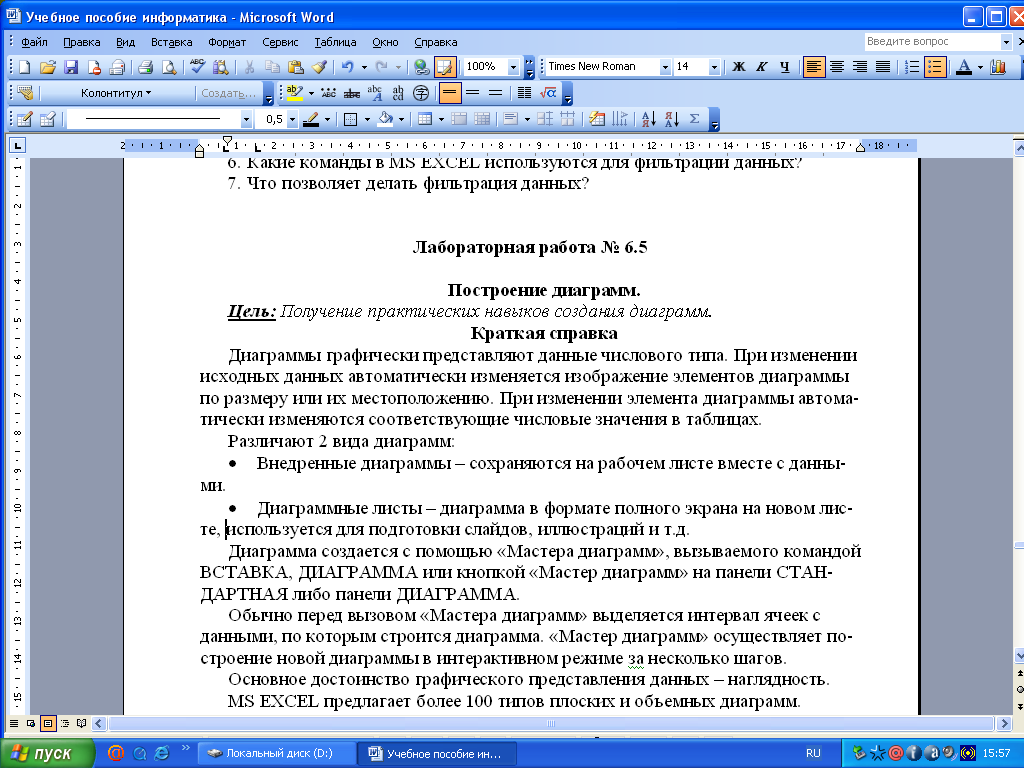
Task: Toggle italic formatting (К)
Action: (x=761, y=67)
